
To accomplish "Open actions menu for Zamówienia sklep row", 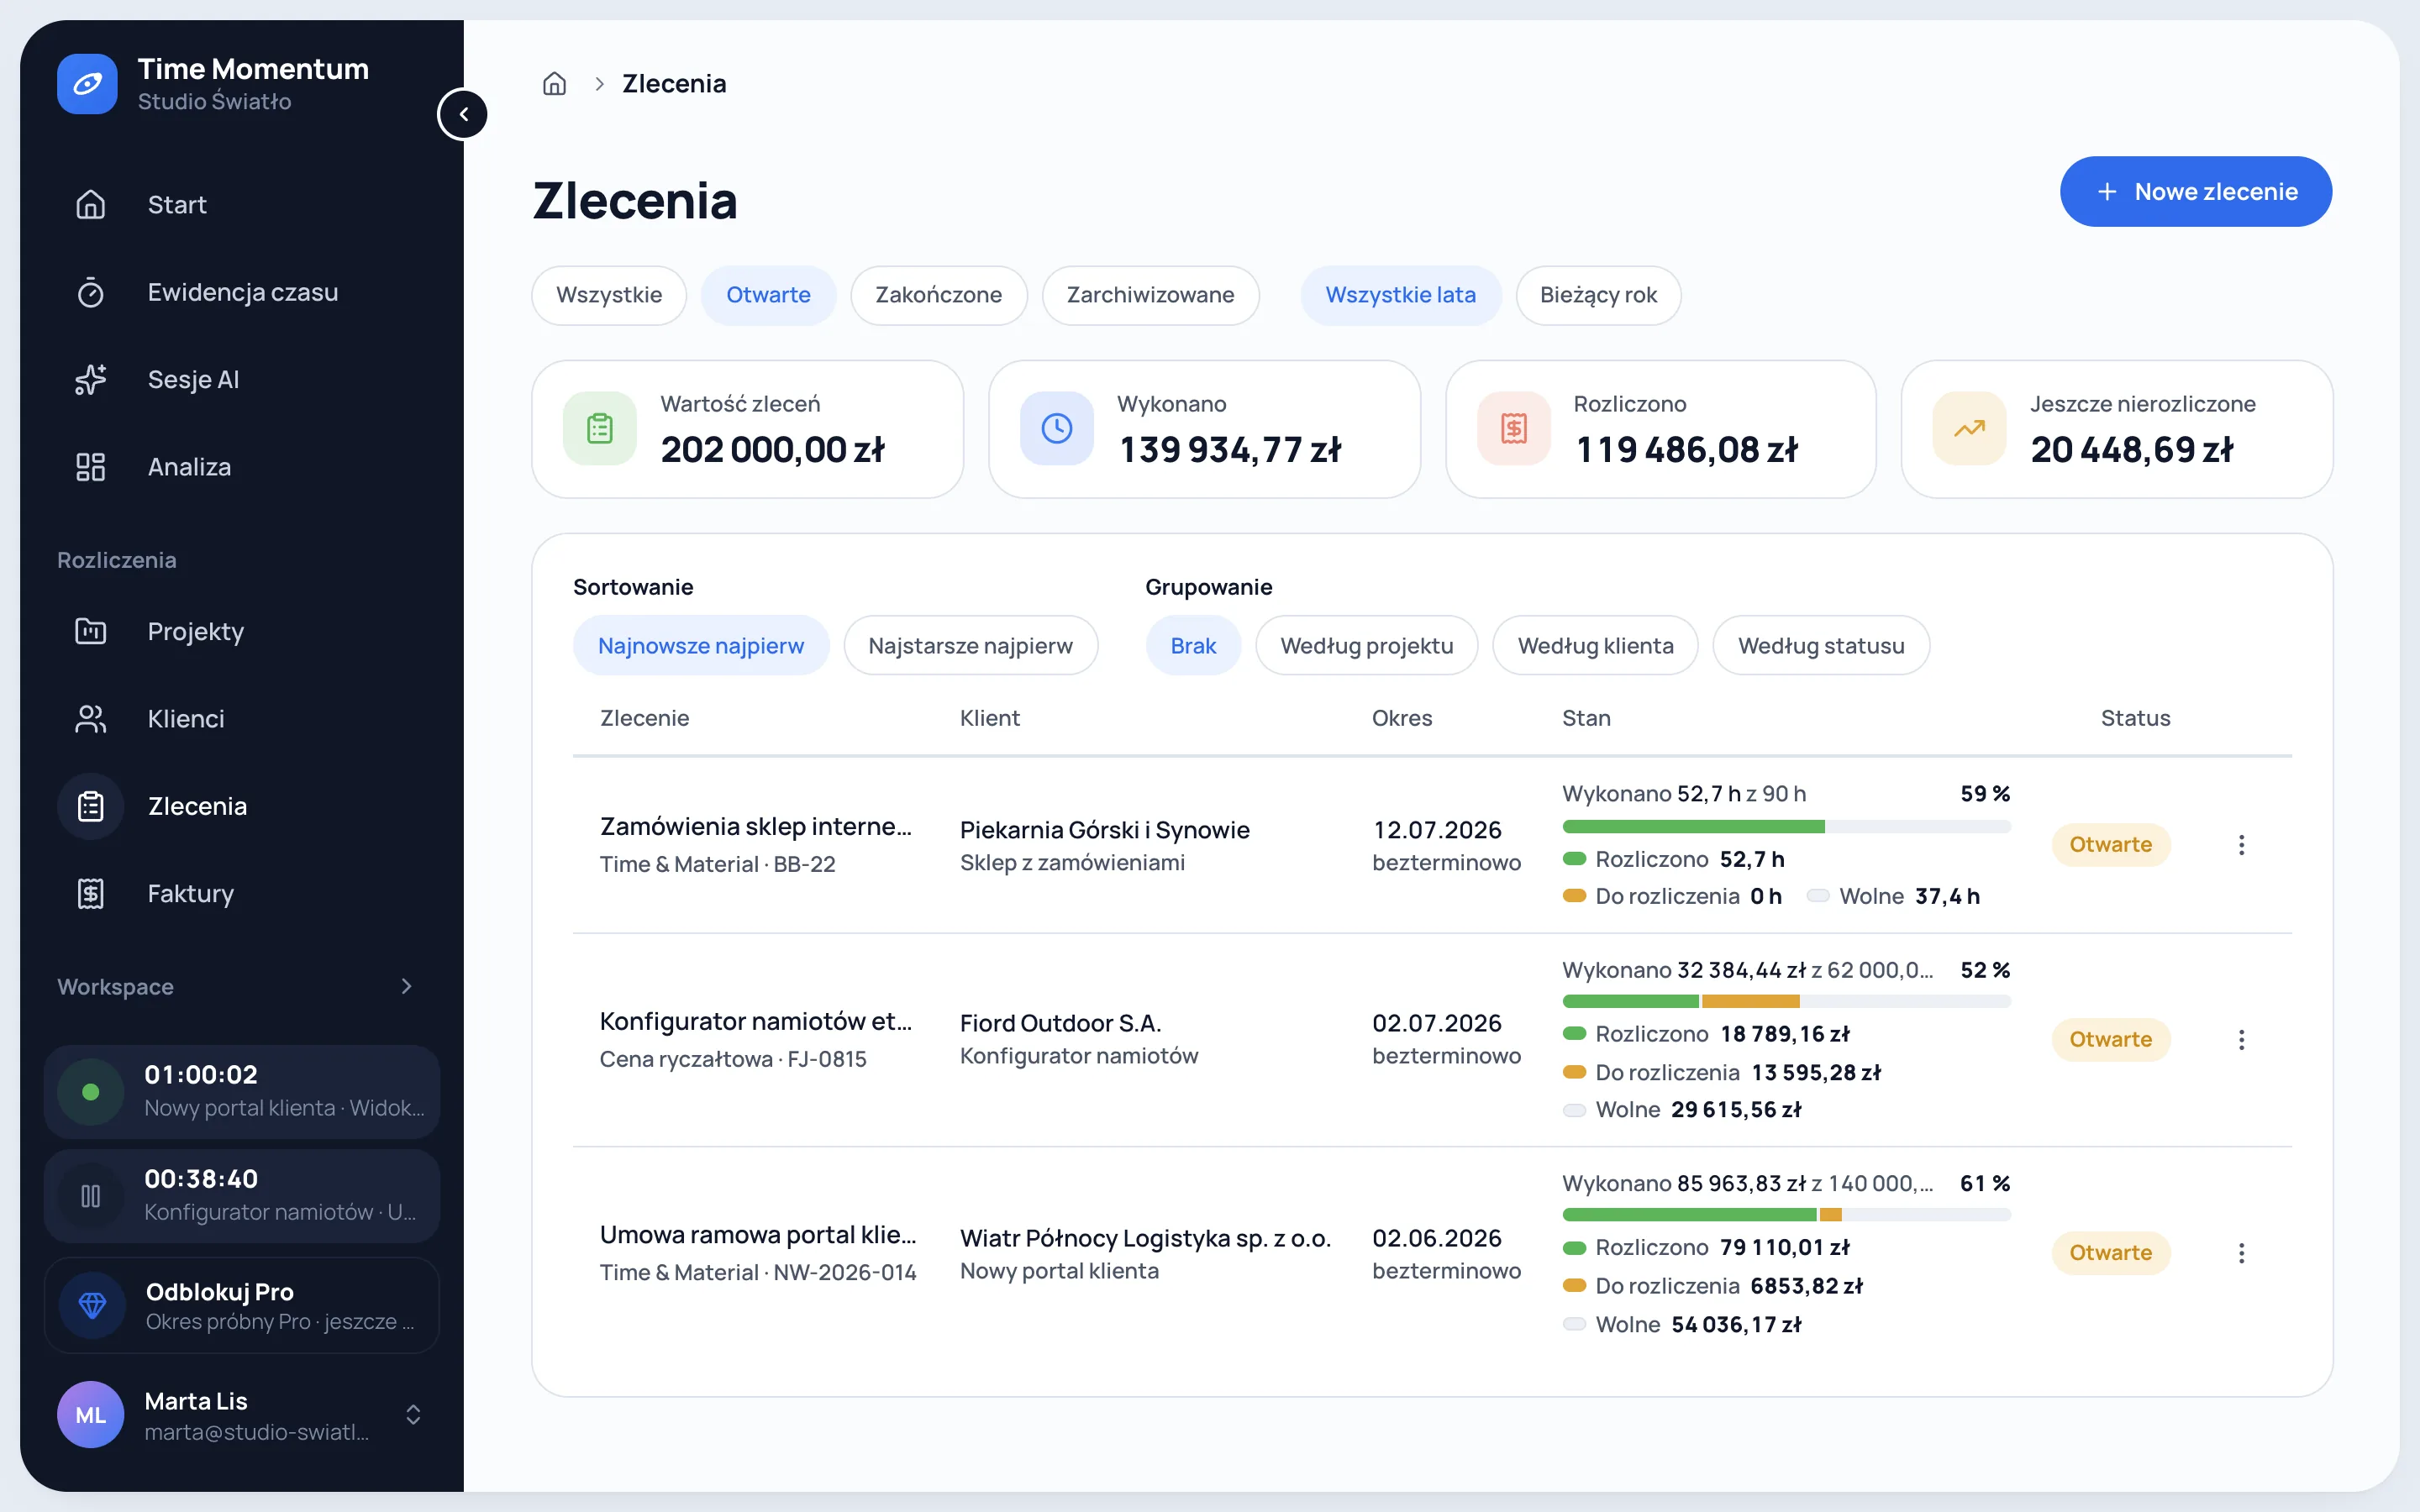I will coord(2241,845).
